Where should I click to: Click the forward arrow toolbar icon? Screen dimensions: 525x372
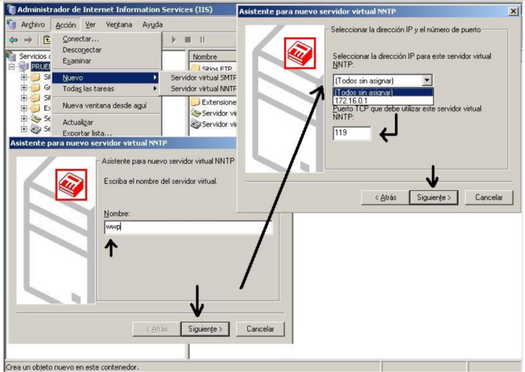tap(28, 40)
